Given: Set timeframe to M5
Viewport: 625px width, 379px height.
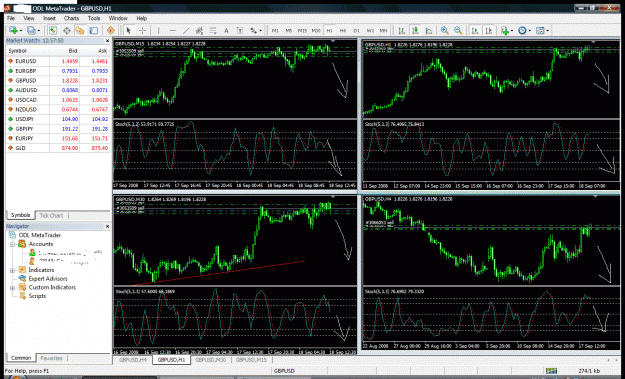Looking at the screenshot, I should tap(289, 30).
